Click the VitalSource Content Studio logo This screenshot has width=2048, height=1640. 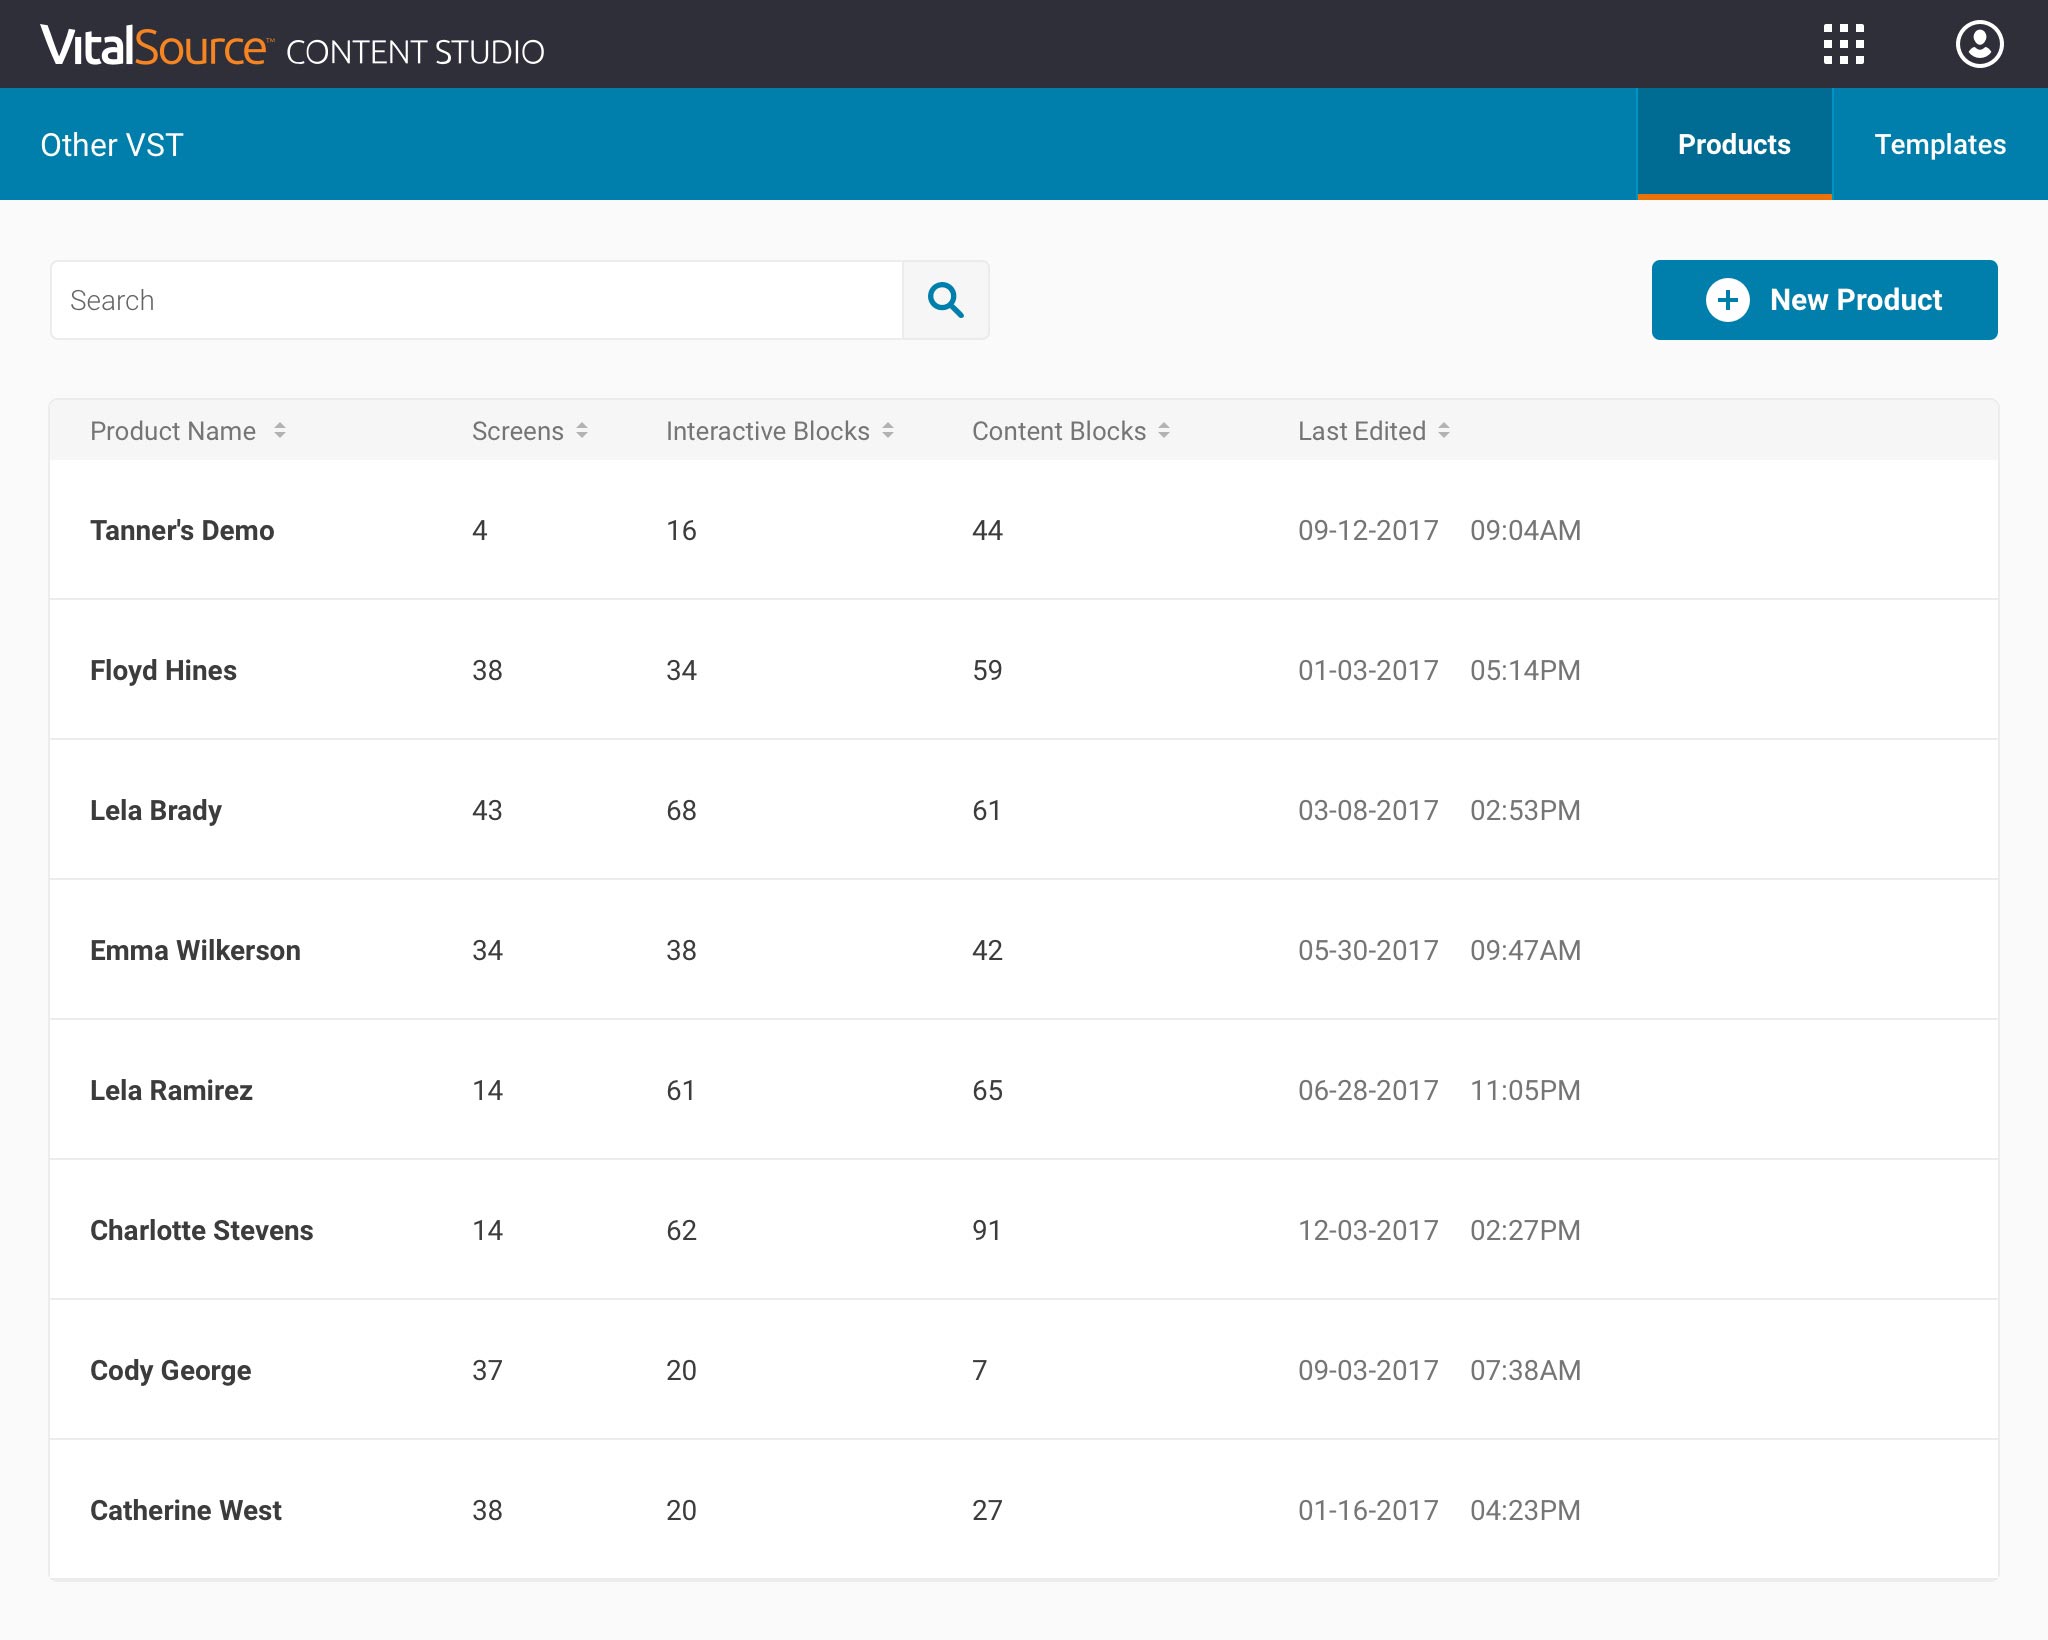point(292,46)
